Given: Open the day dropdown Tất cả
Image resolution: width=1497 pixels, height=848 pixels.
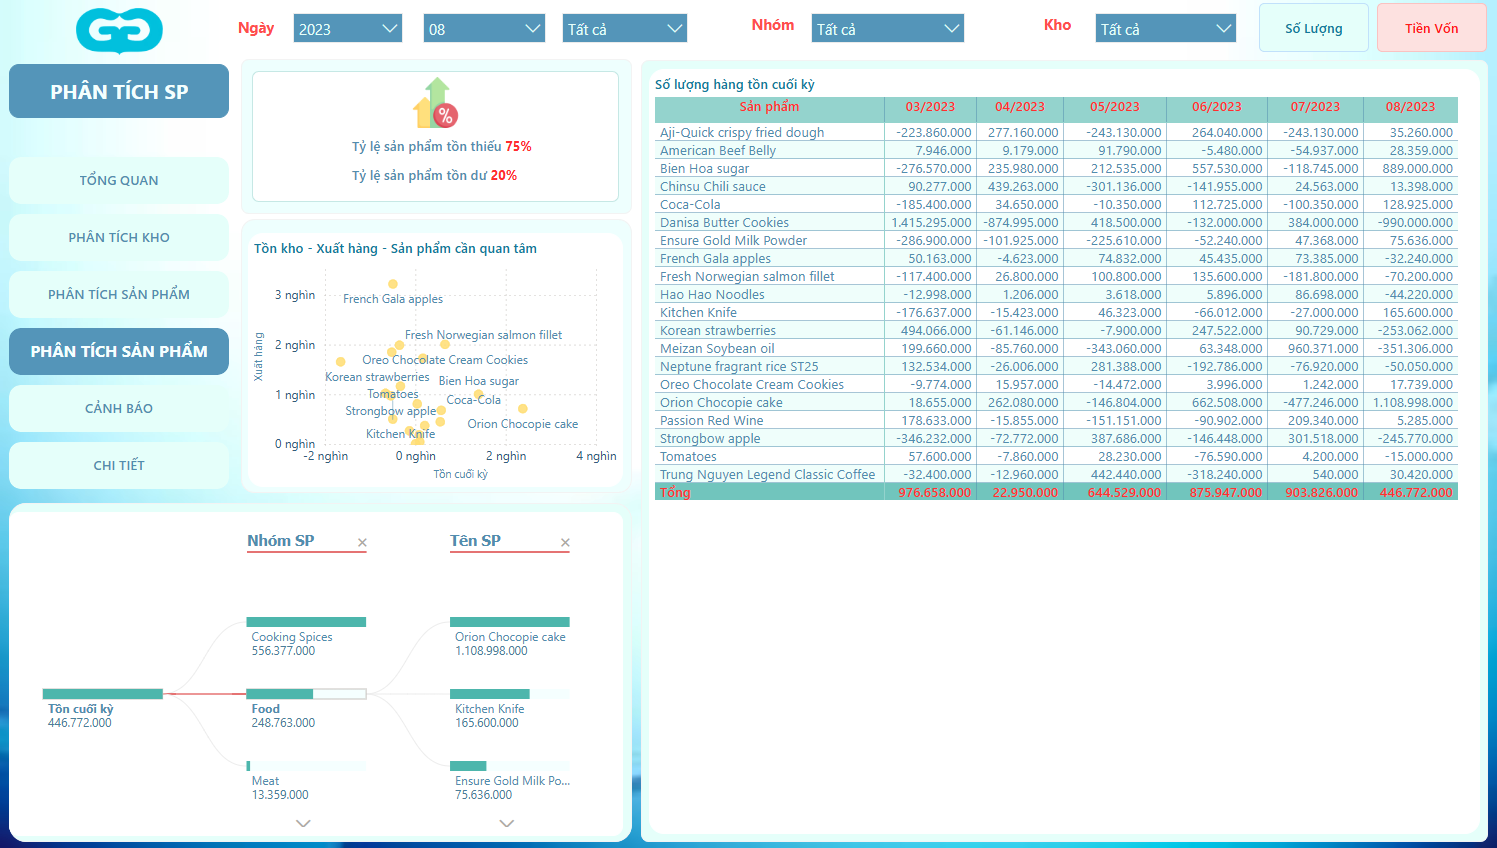Looking at the screenshot, I should [624, 29].
